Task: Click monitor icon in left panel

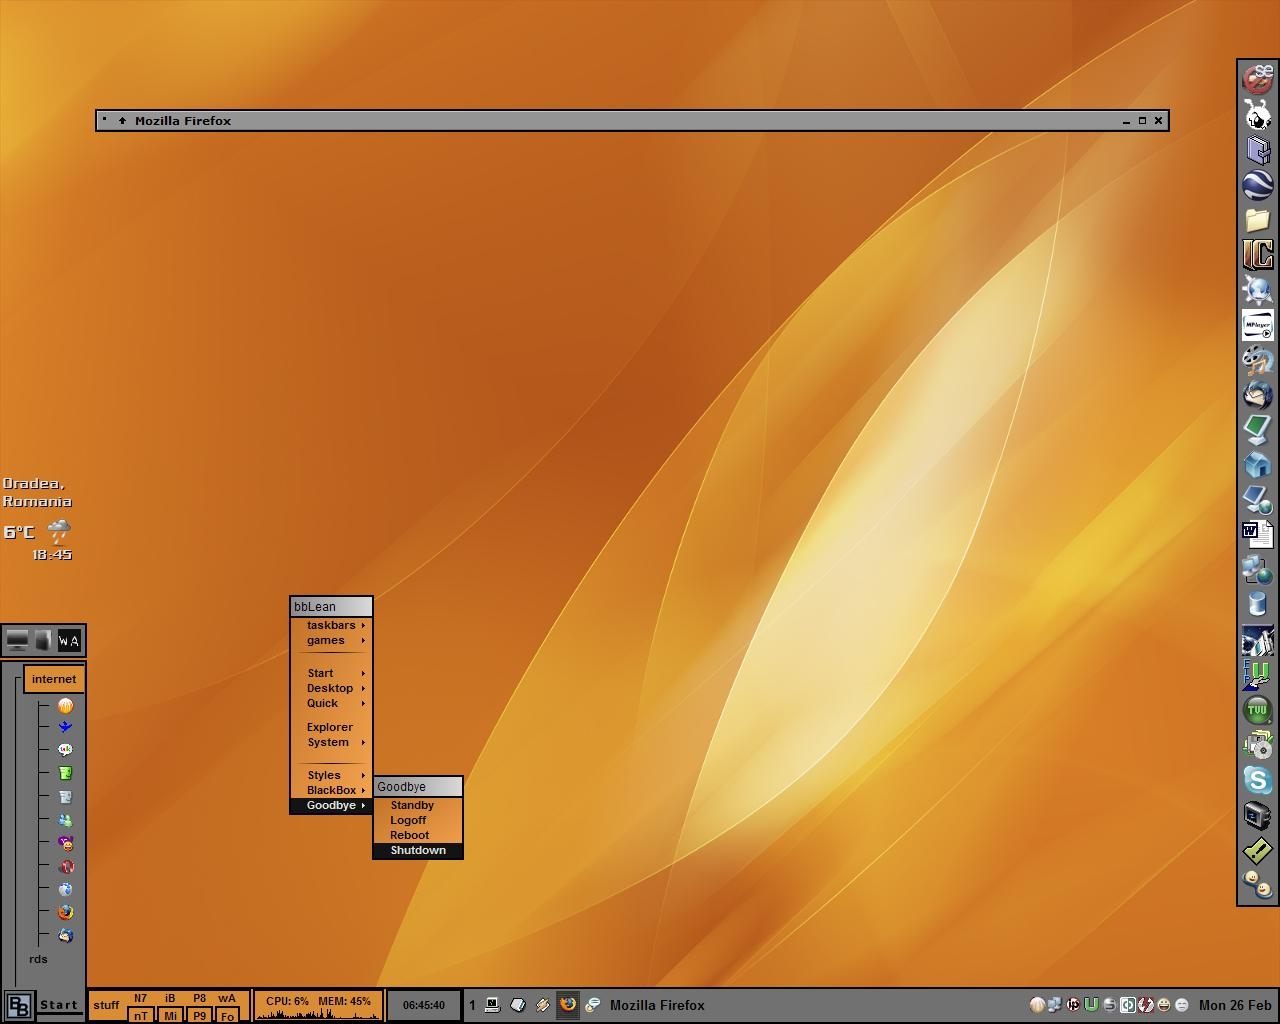Action: pyautogui.click(x=17, y=640)
